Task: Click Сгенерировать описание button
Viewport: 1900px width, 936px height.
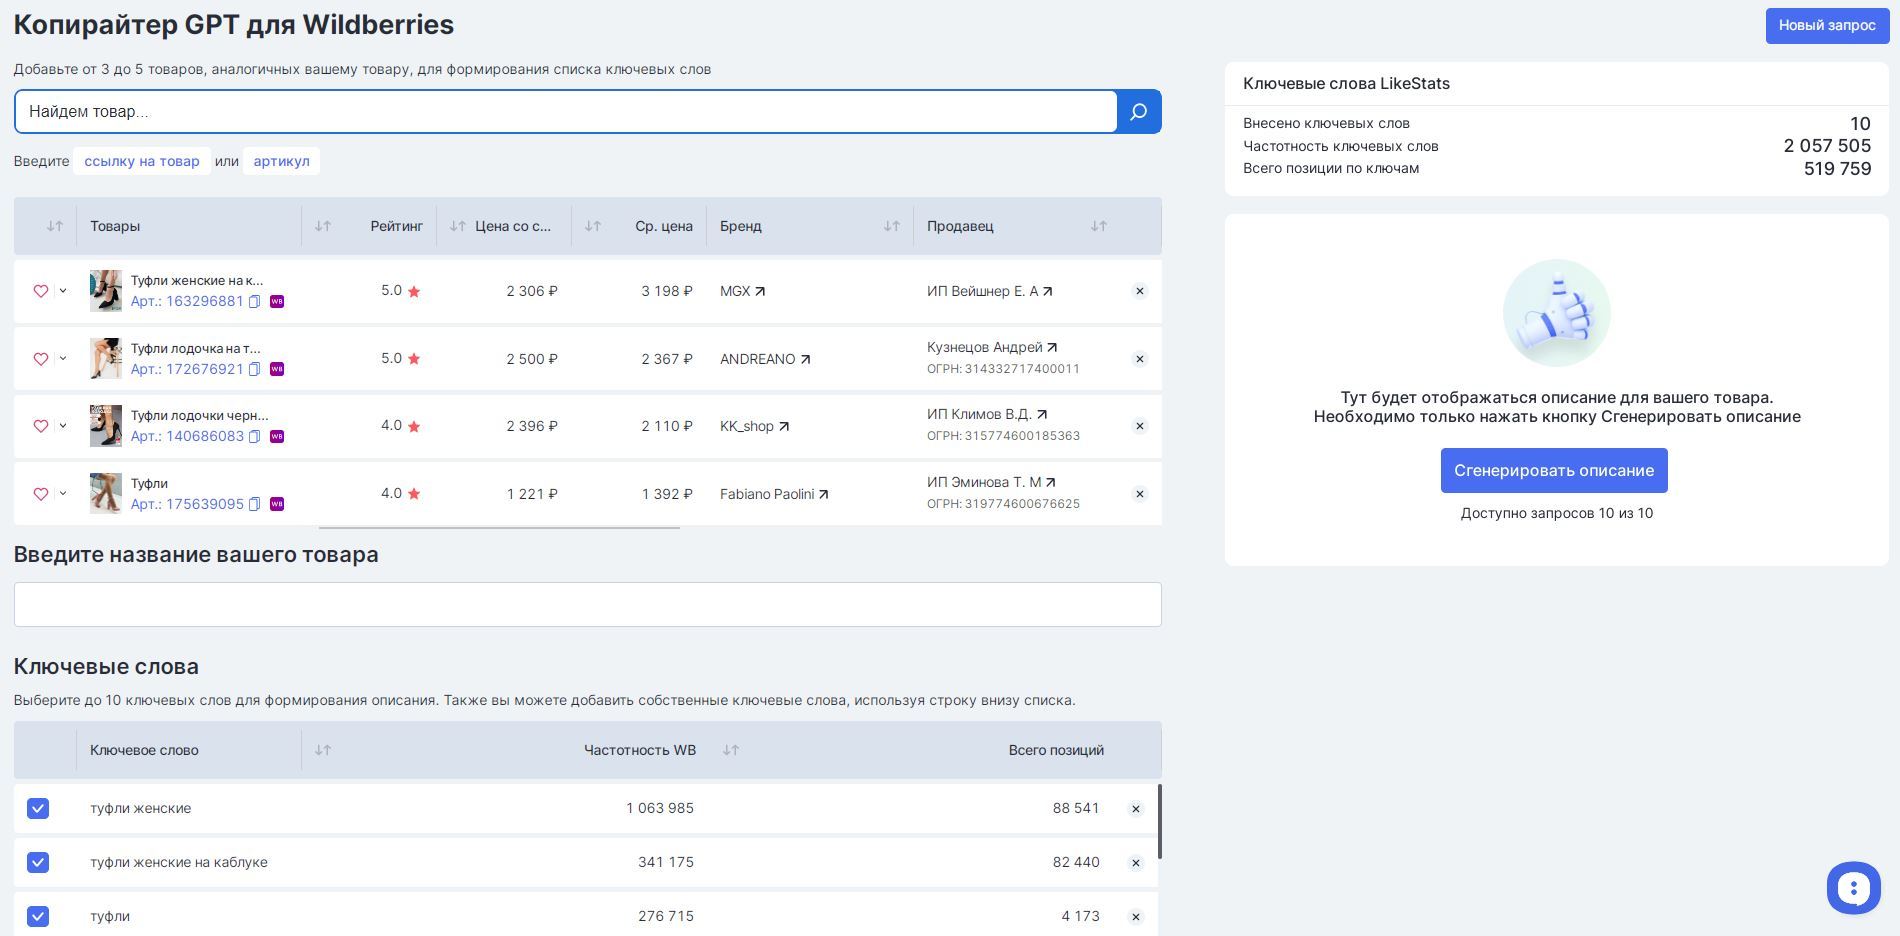Action: pyautogui.click(x=1554, y=470)
